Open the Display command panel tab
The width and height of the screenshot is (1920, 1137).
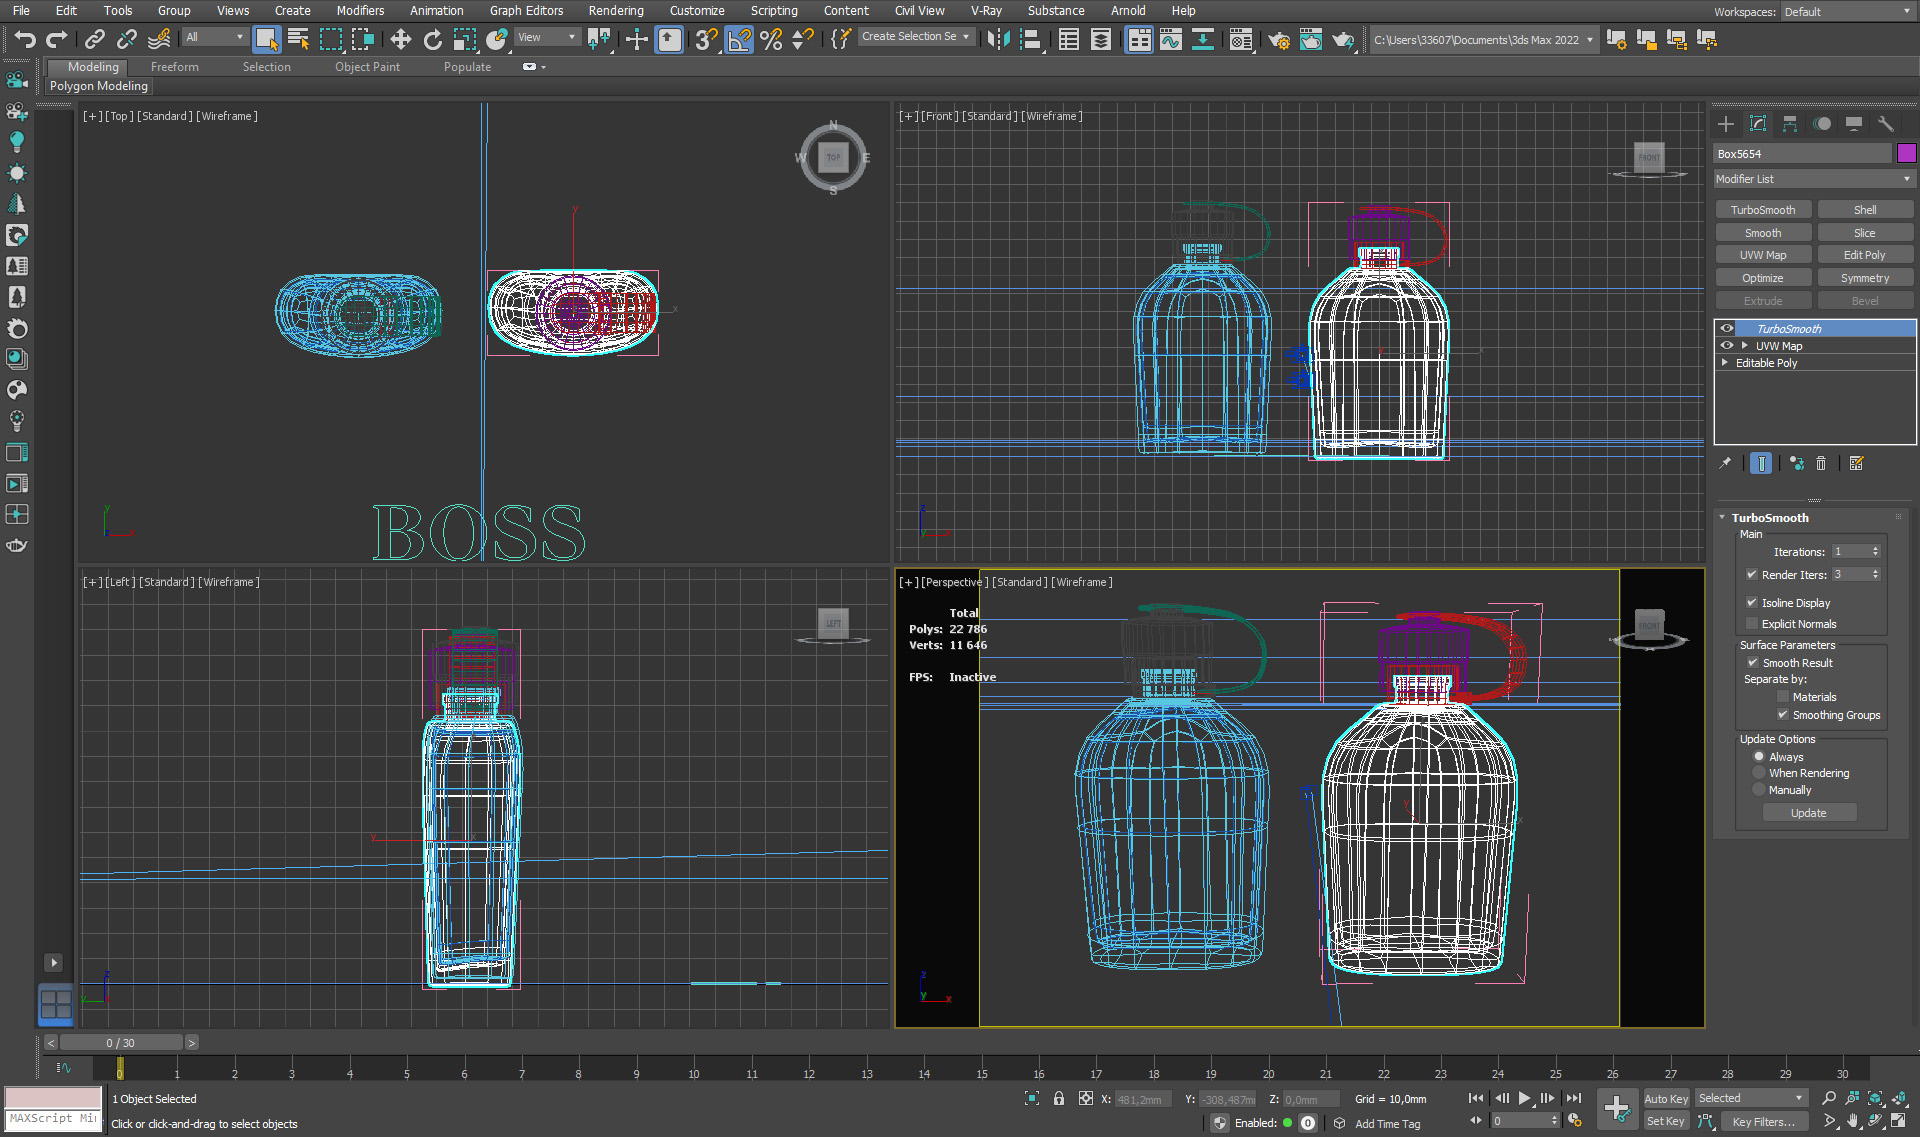point(1854,124)
